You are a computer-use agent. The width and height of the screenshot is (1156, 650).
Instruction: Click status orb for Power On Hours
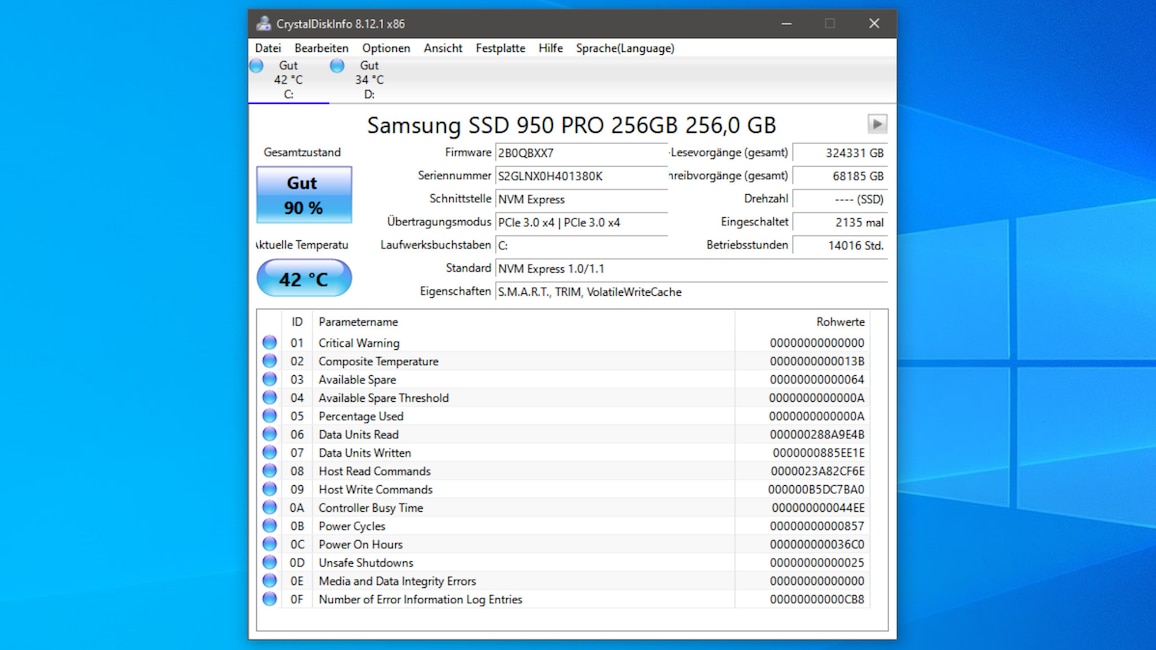270,544
